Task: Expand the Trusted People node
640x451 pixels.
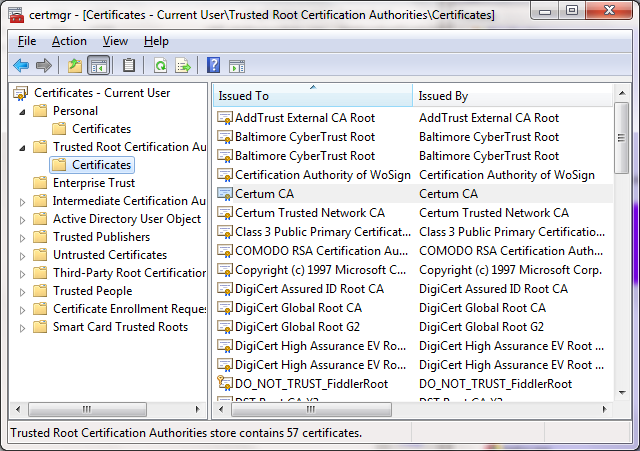Action: coord(22,292)
